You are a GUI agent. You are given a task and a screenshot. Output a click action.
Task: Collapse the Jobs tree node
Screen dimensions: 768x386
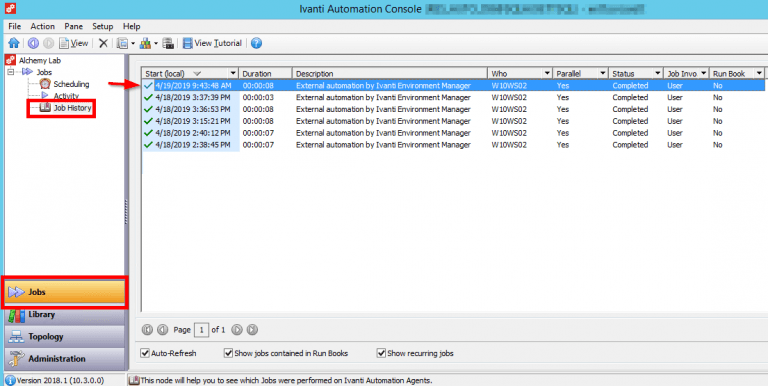[x=11, y=72]
